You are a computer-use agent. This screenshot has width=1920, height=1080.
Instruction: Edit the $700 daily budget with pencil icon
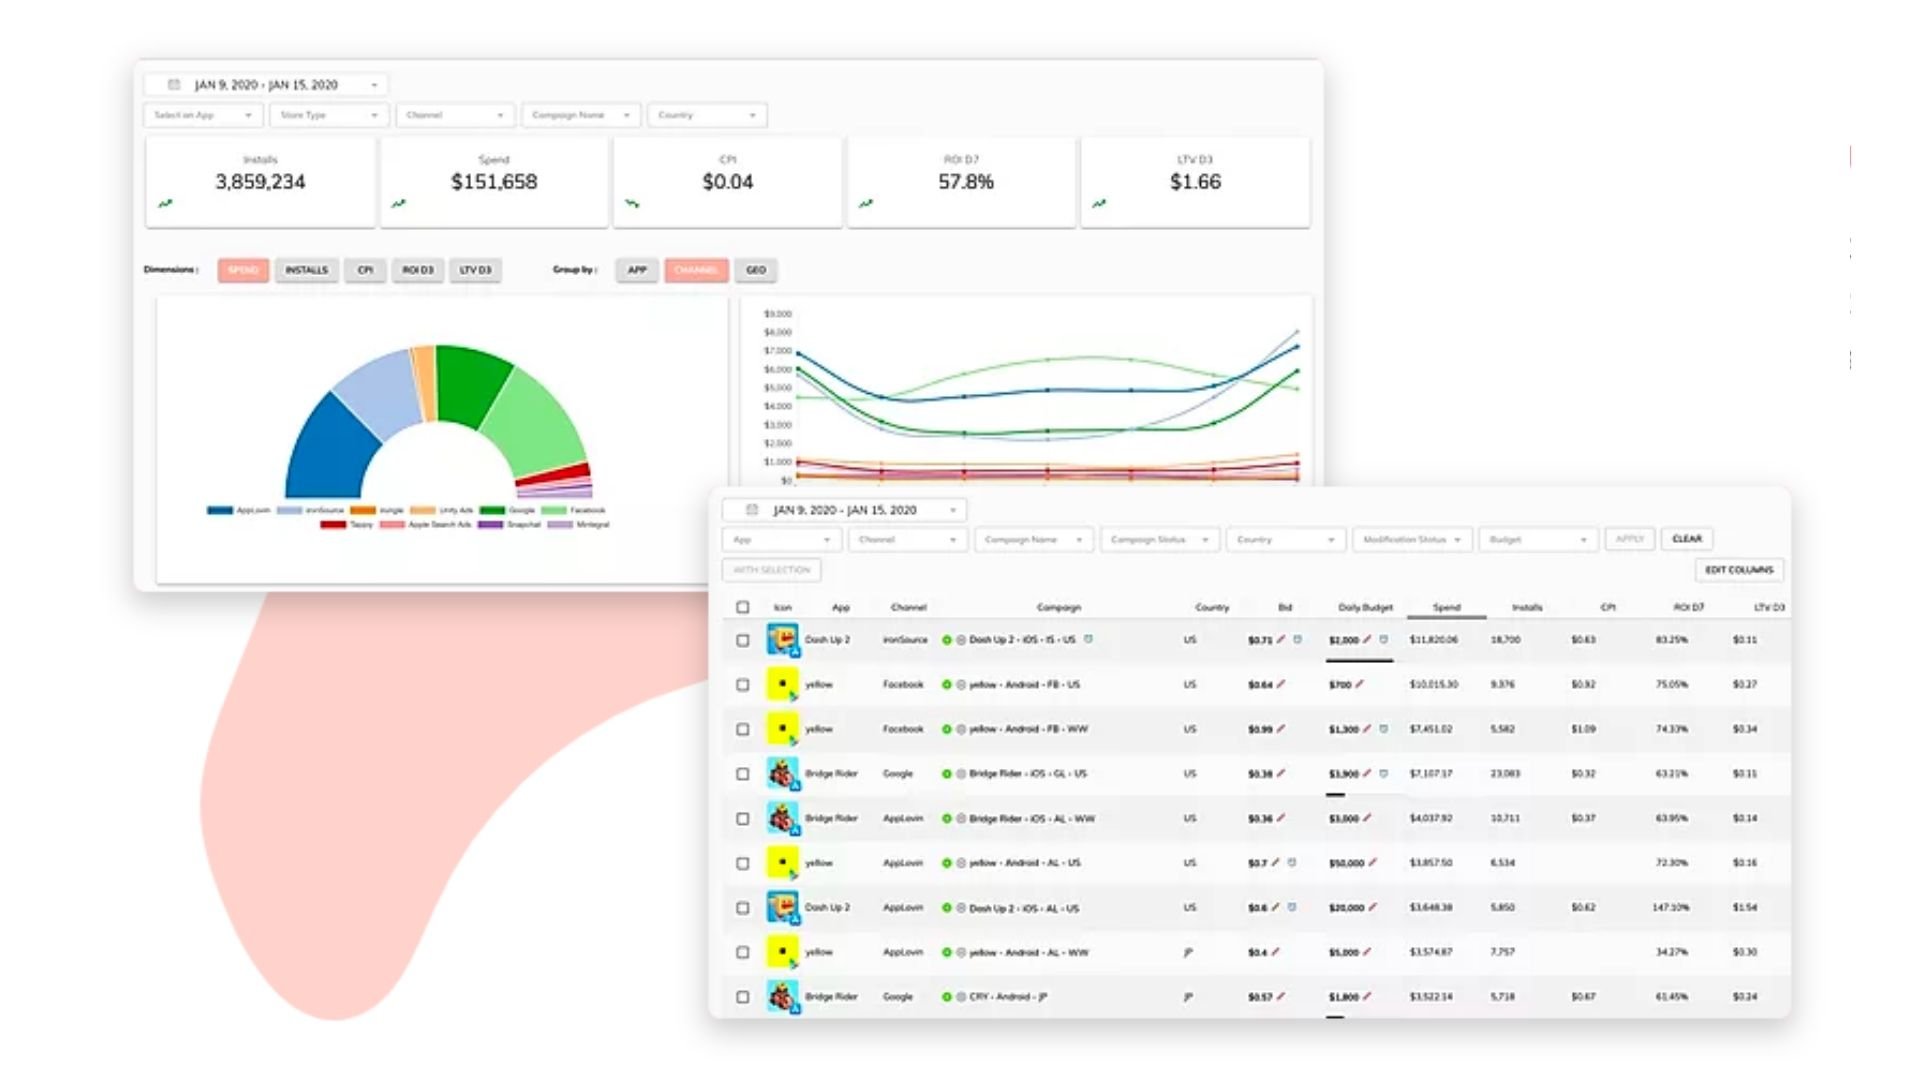pos(1360,685)
